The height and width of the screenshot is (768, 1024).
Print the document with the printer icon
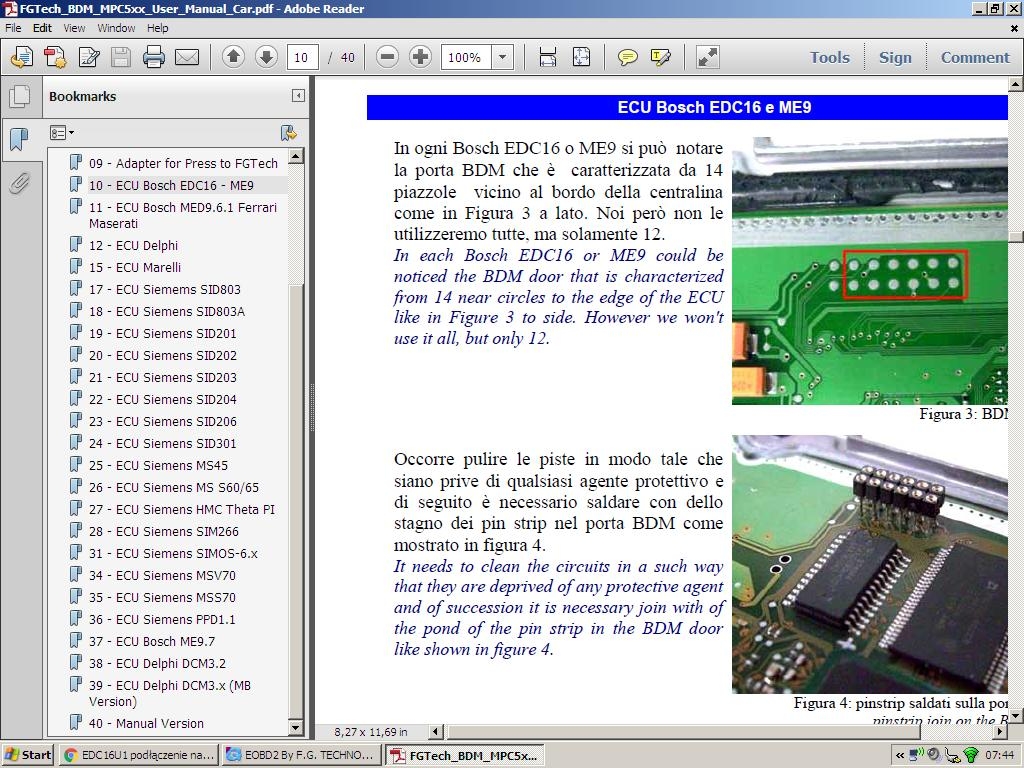pos(153,57)
